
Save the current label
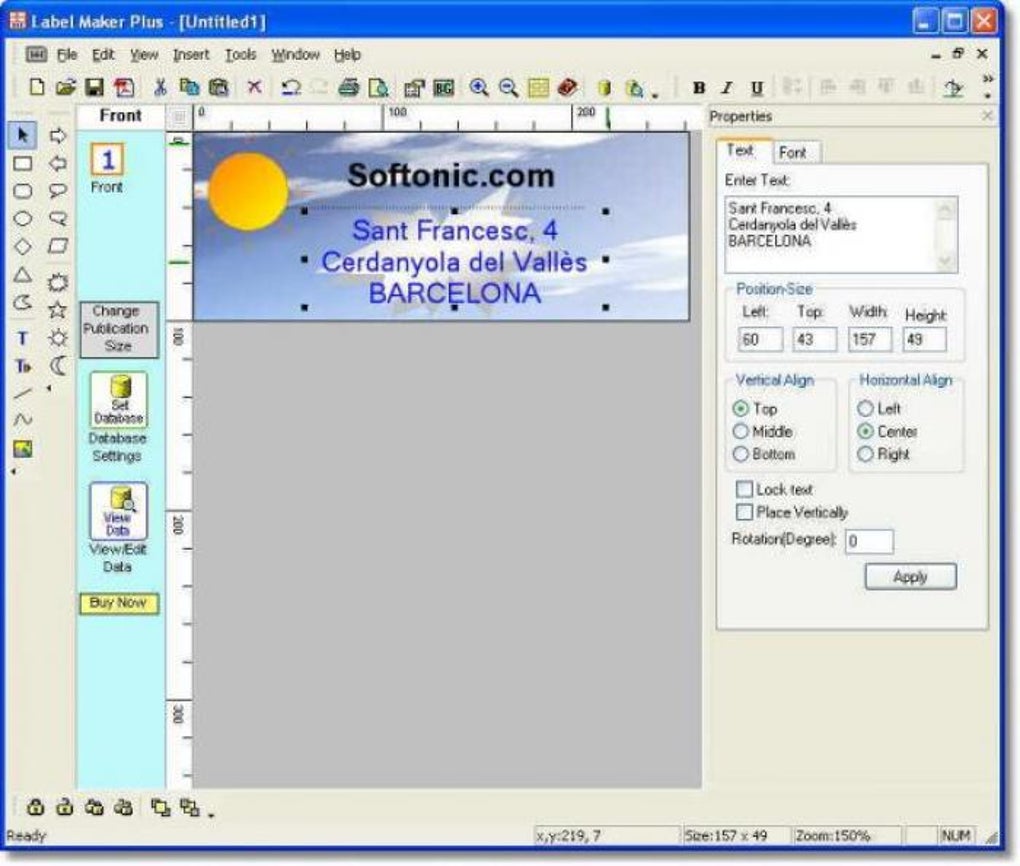[95, 87]
